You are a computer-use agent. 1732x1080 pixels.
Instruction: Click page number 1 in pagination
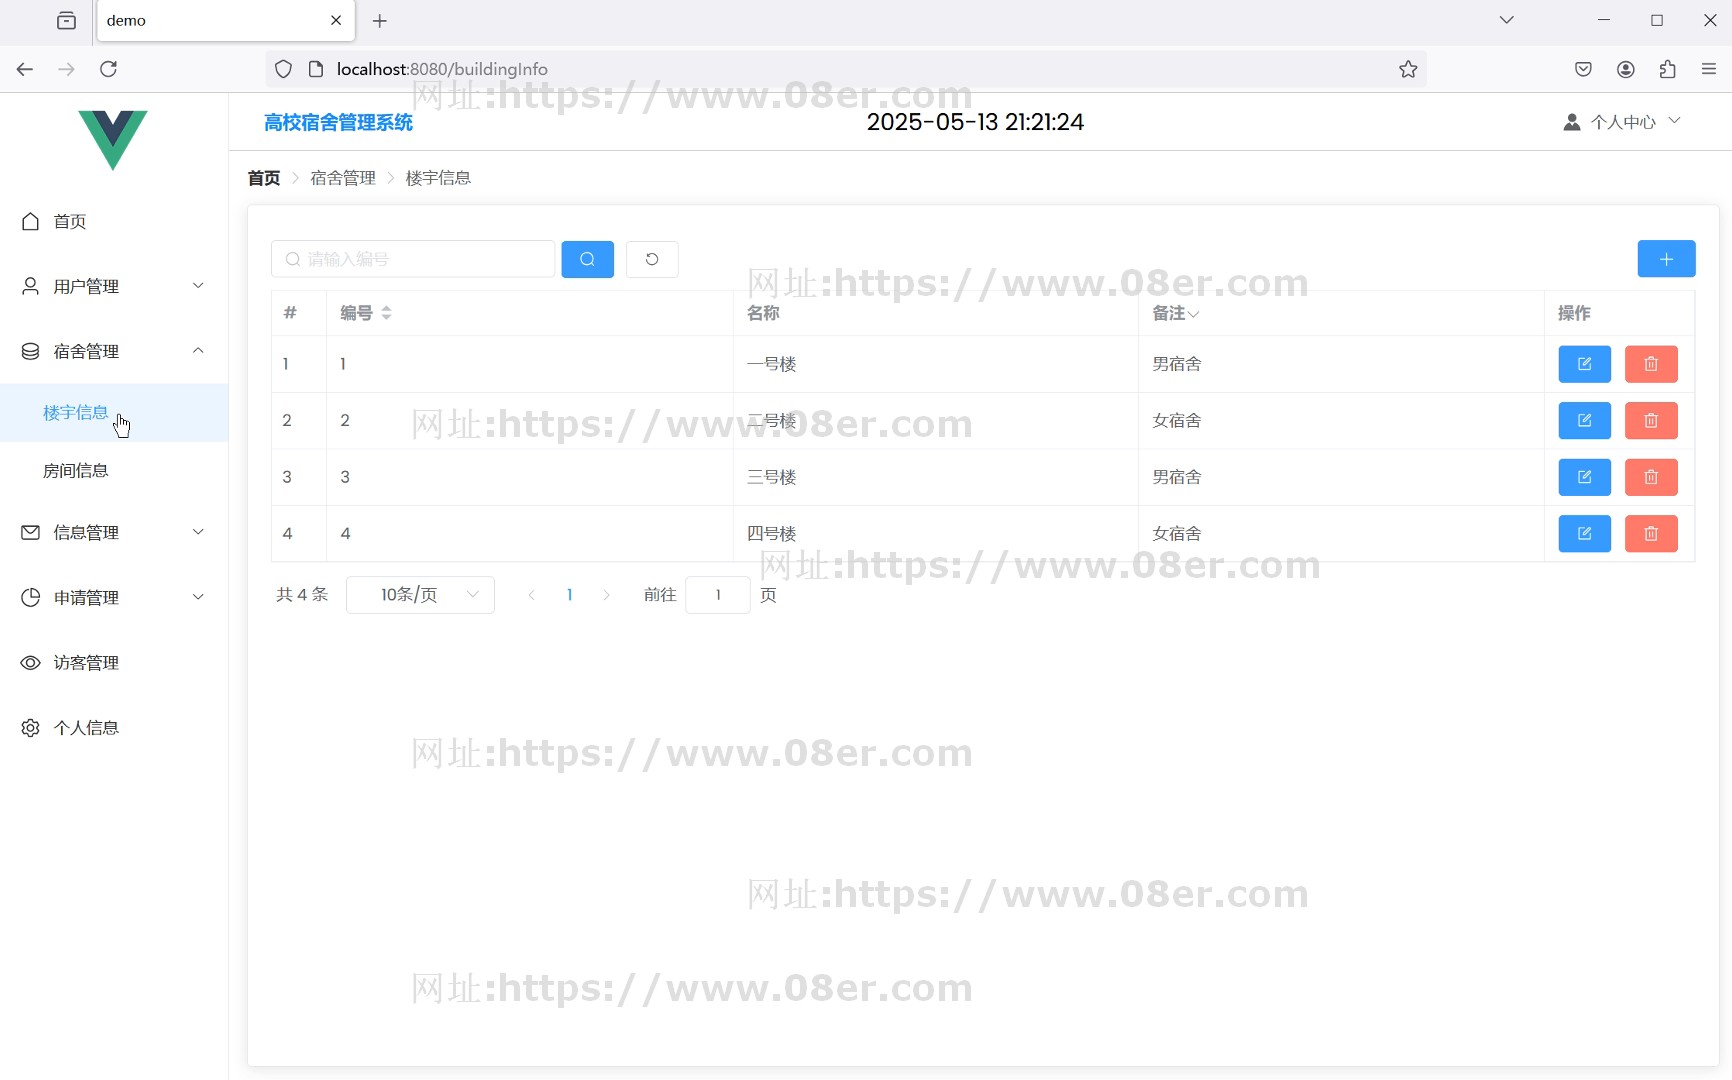coord(569,595)
